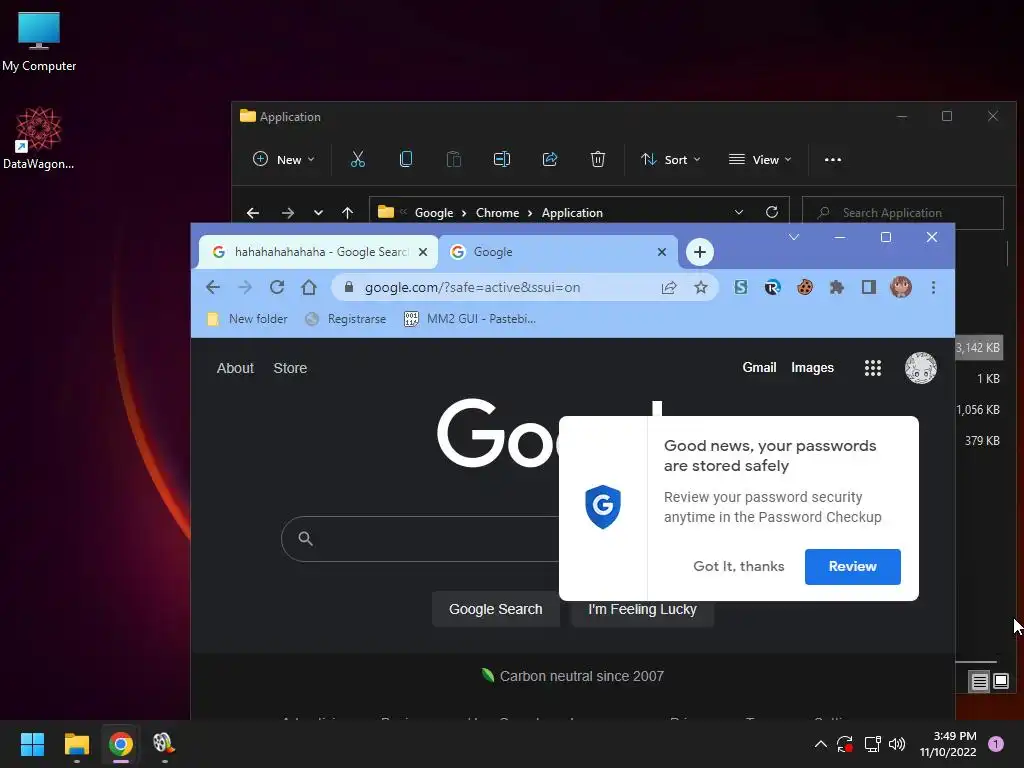
Task: Open the cookie extension icon
Action: click(x=805, y=287)
